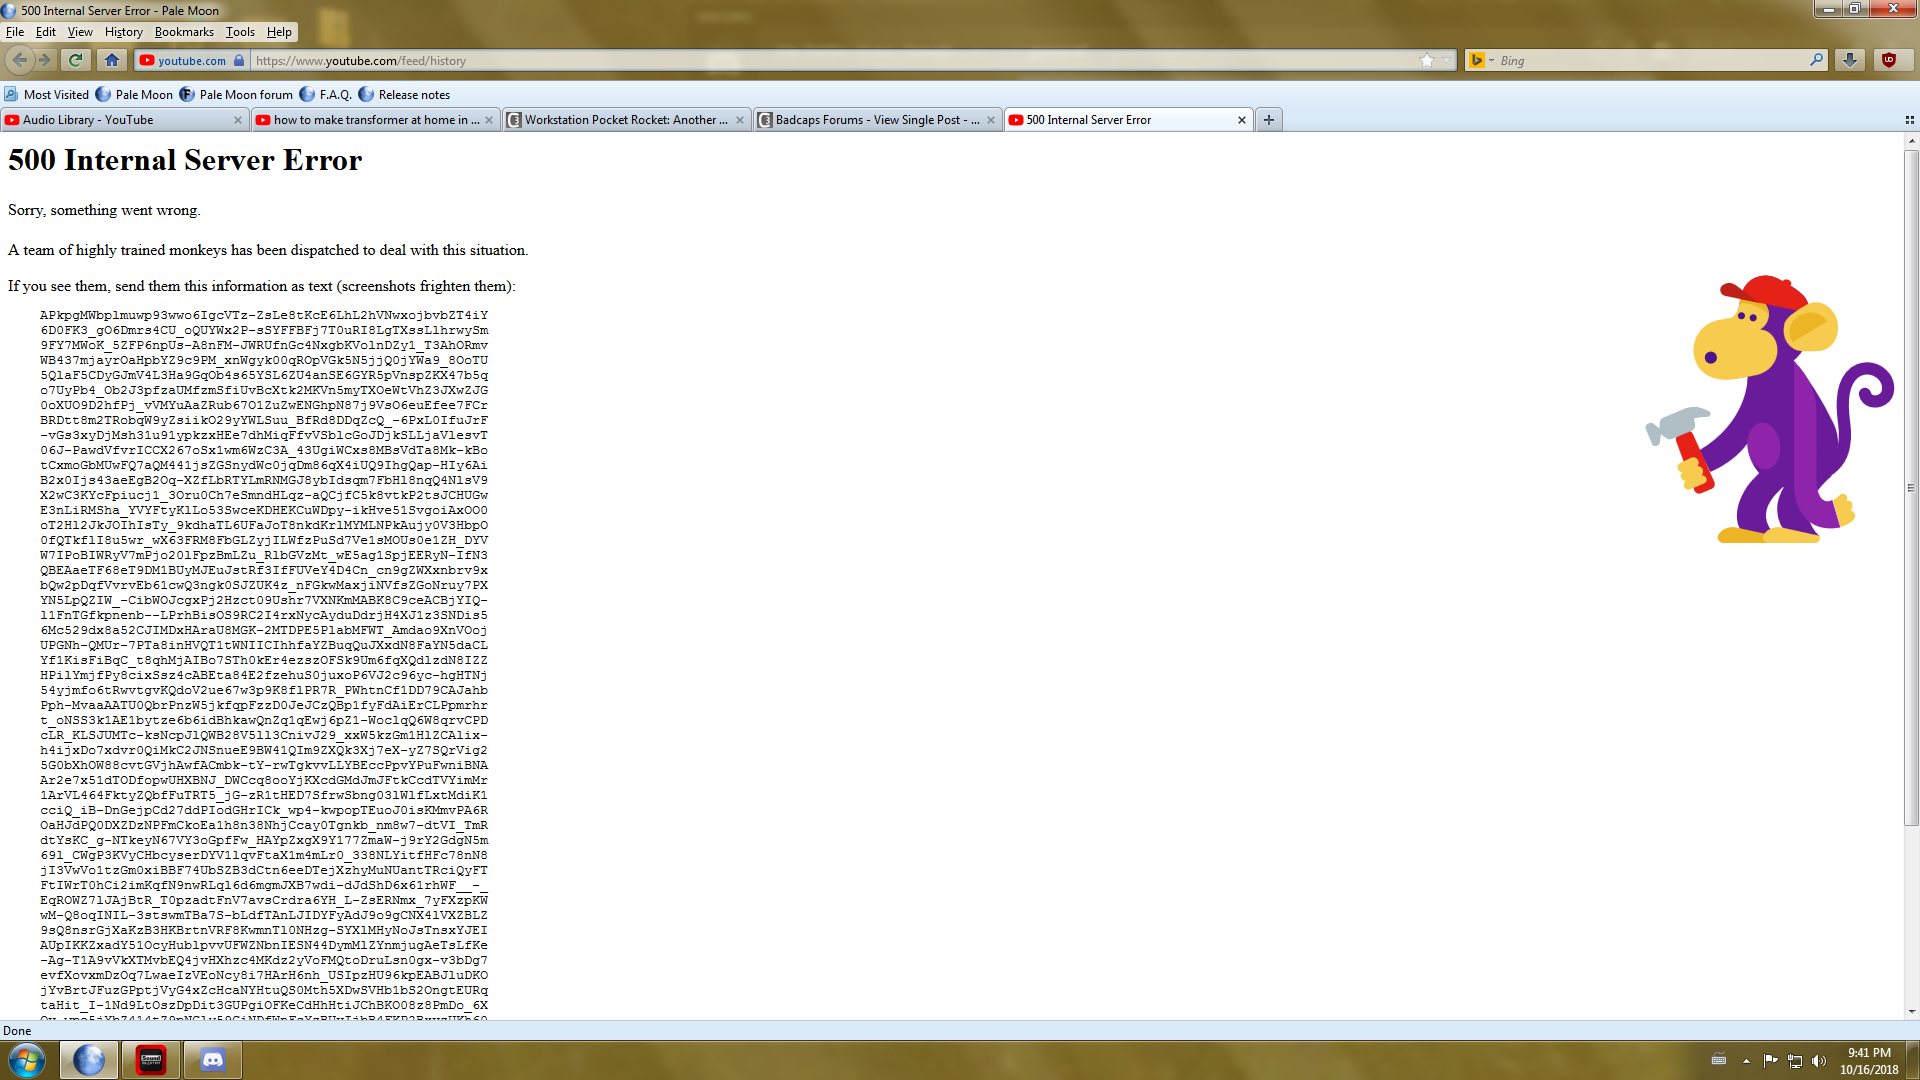Expand the URL history dropdown arrow
Screen dimensions: 1920x1080
pos(1446,60)
